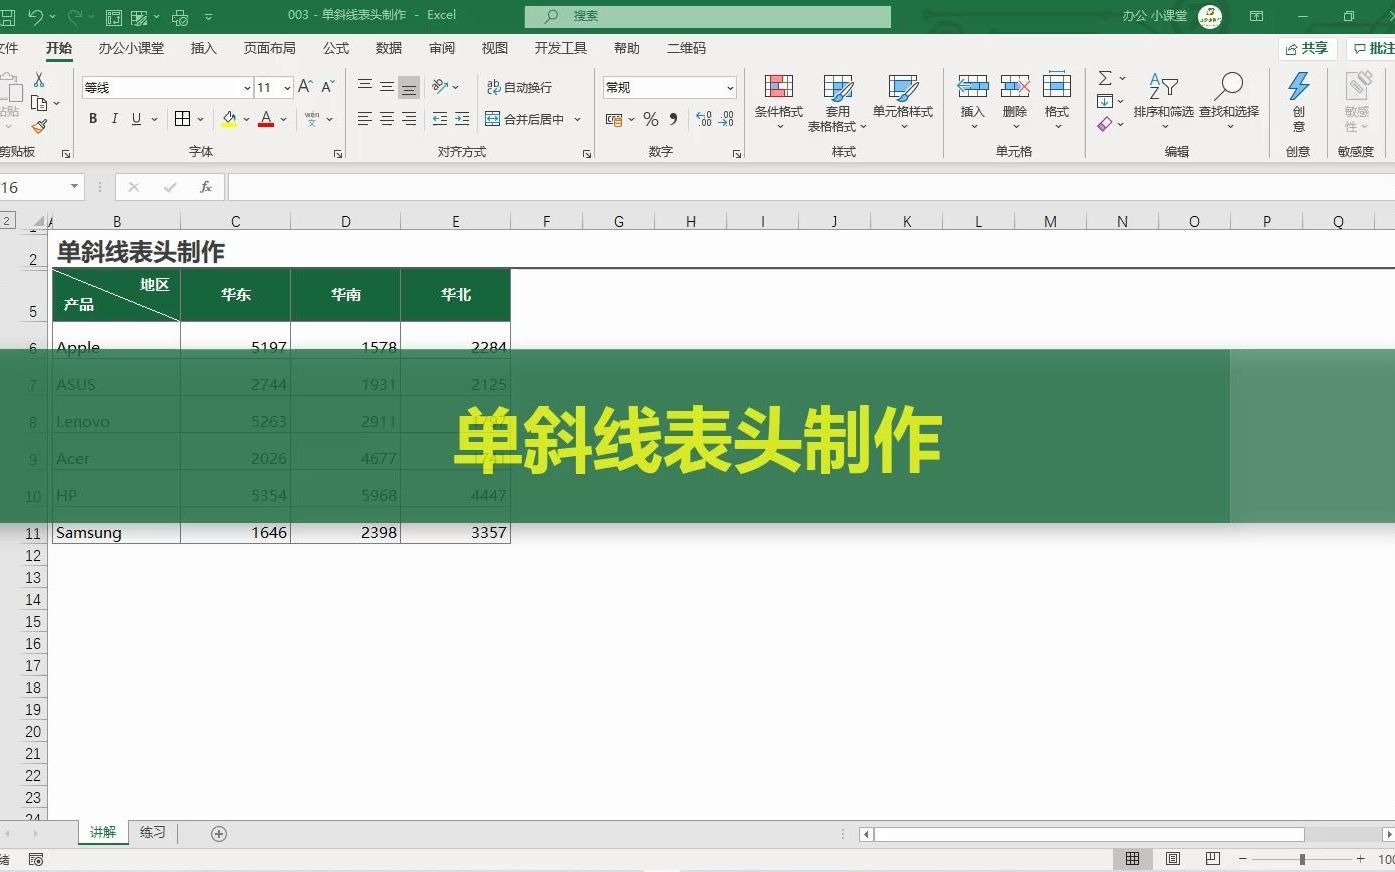The image size is (1395, 872).
Task: Add a new sheet with plus icon
Action: [x=219, y=834]
